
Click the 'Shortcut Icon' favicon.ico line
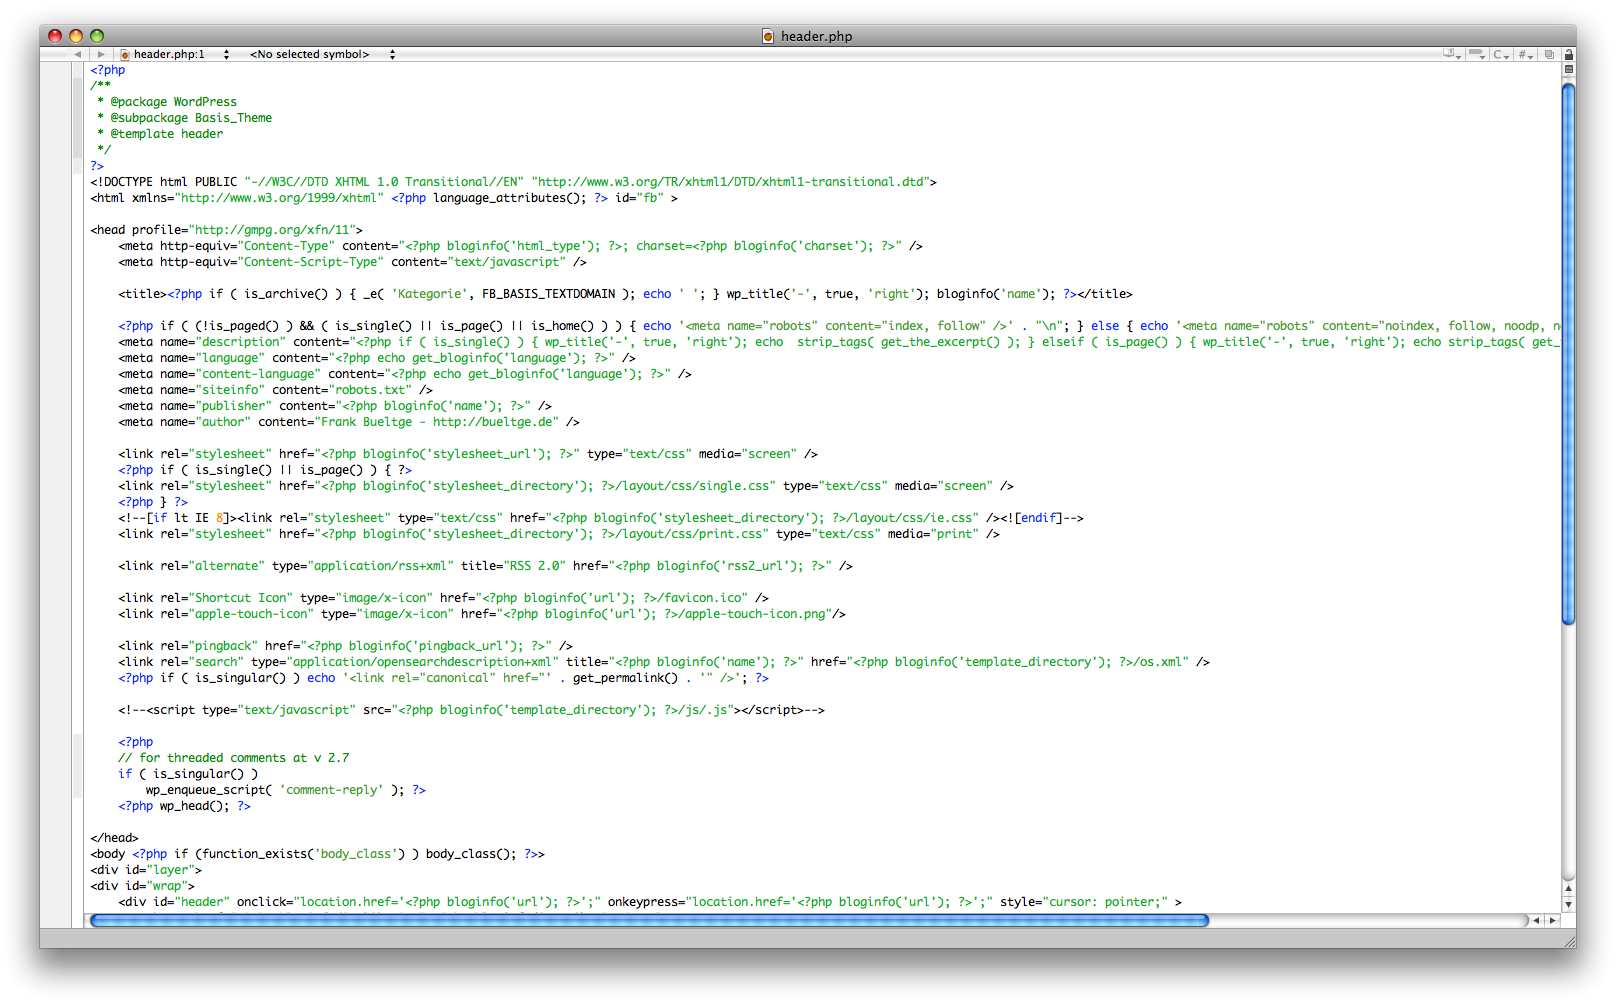click(x=443, y=598)
